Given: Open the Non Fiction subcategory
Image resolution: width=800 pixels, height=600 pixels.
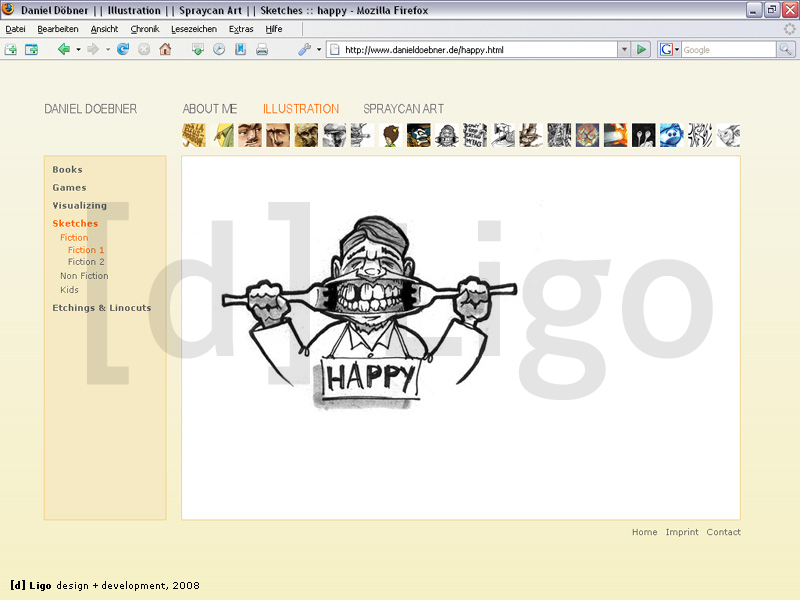Looking at the screenshot, I should tap(84, 276).
